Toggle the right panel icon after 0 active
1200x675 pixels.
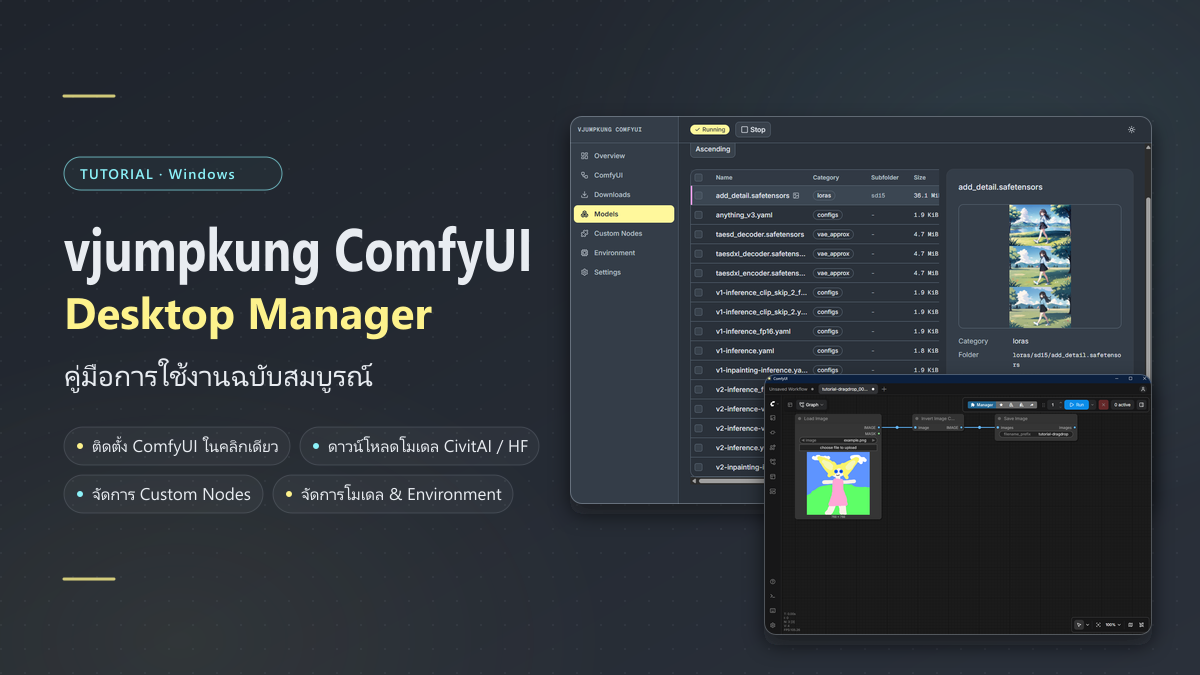pos(1141,404)
